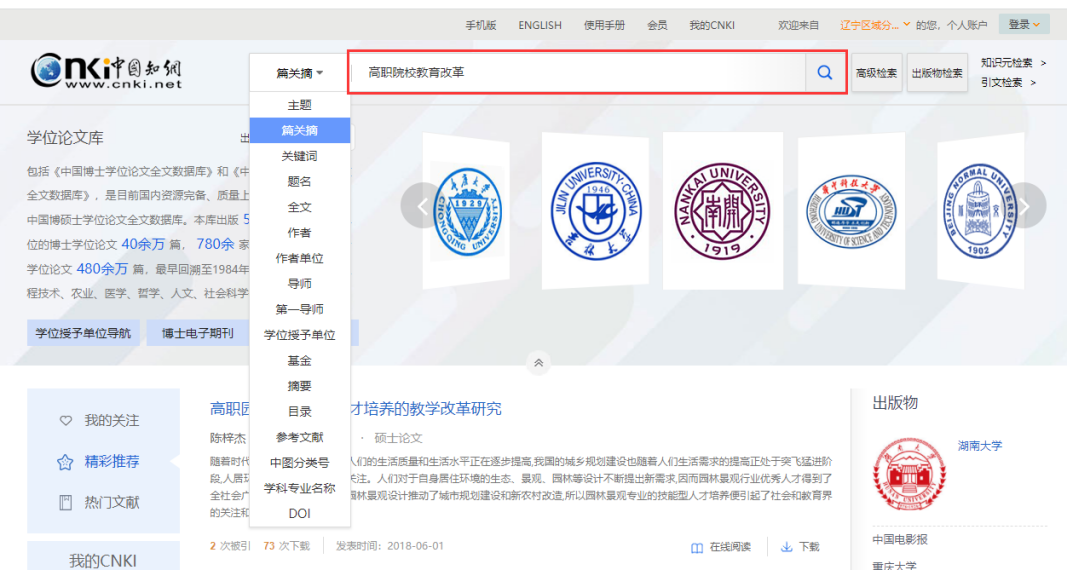1067x570 pixels.
Task: Click the heart icon beside 我的关注
Action: [65, 420]
